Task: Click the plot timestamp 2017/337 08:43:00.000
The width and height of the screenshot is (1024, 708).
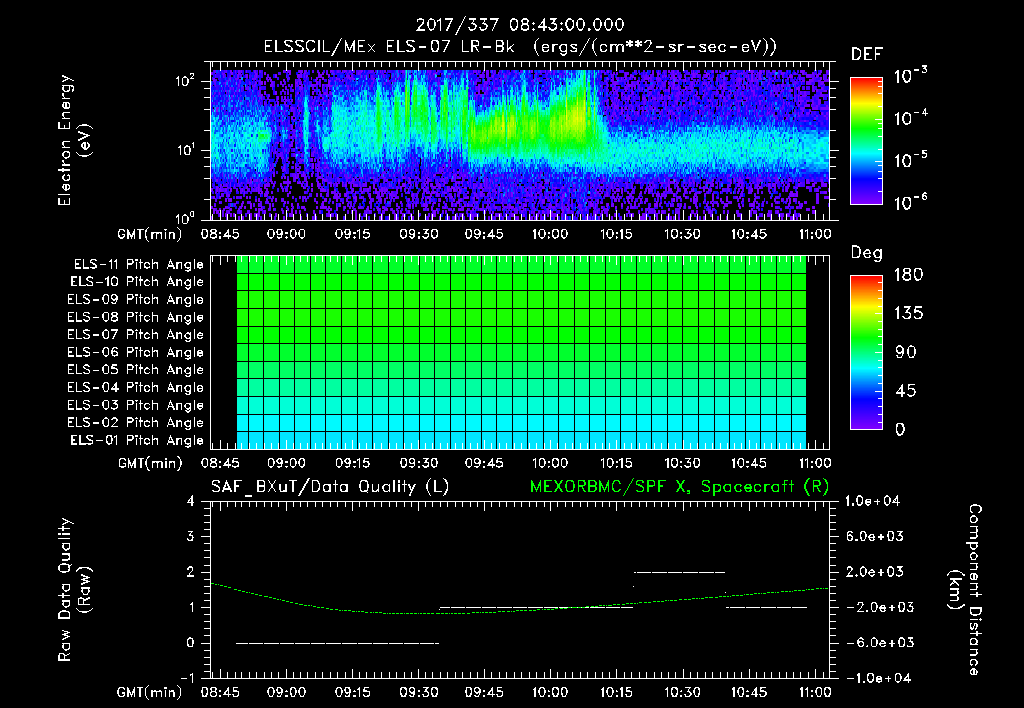Action: [x=520, y=25]
